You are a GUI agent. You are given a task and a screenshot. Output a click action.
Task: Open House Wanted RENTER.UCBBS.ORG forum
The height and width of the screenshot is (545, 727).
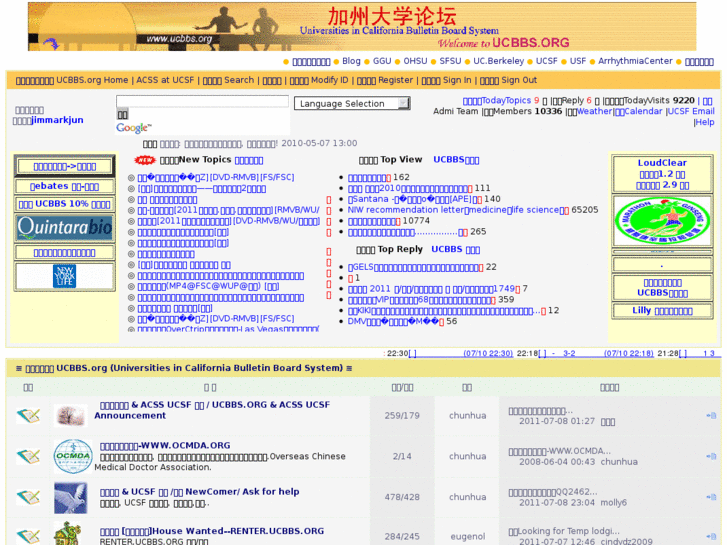pos(212,531)
